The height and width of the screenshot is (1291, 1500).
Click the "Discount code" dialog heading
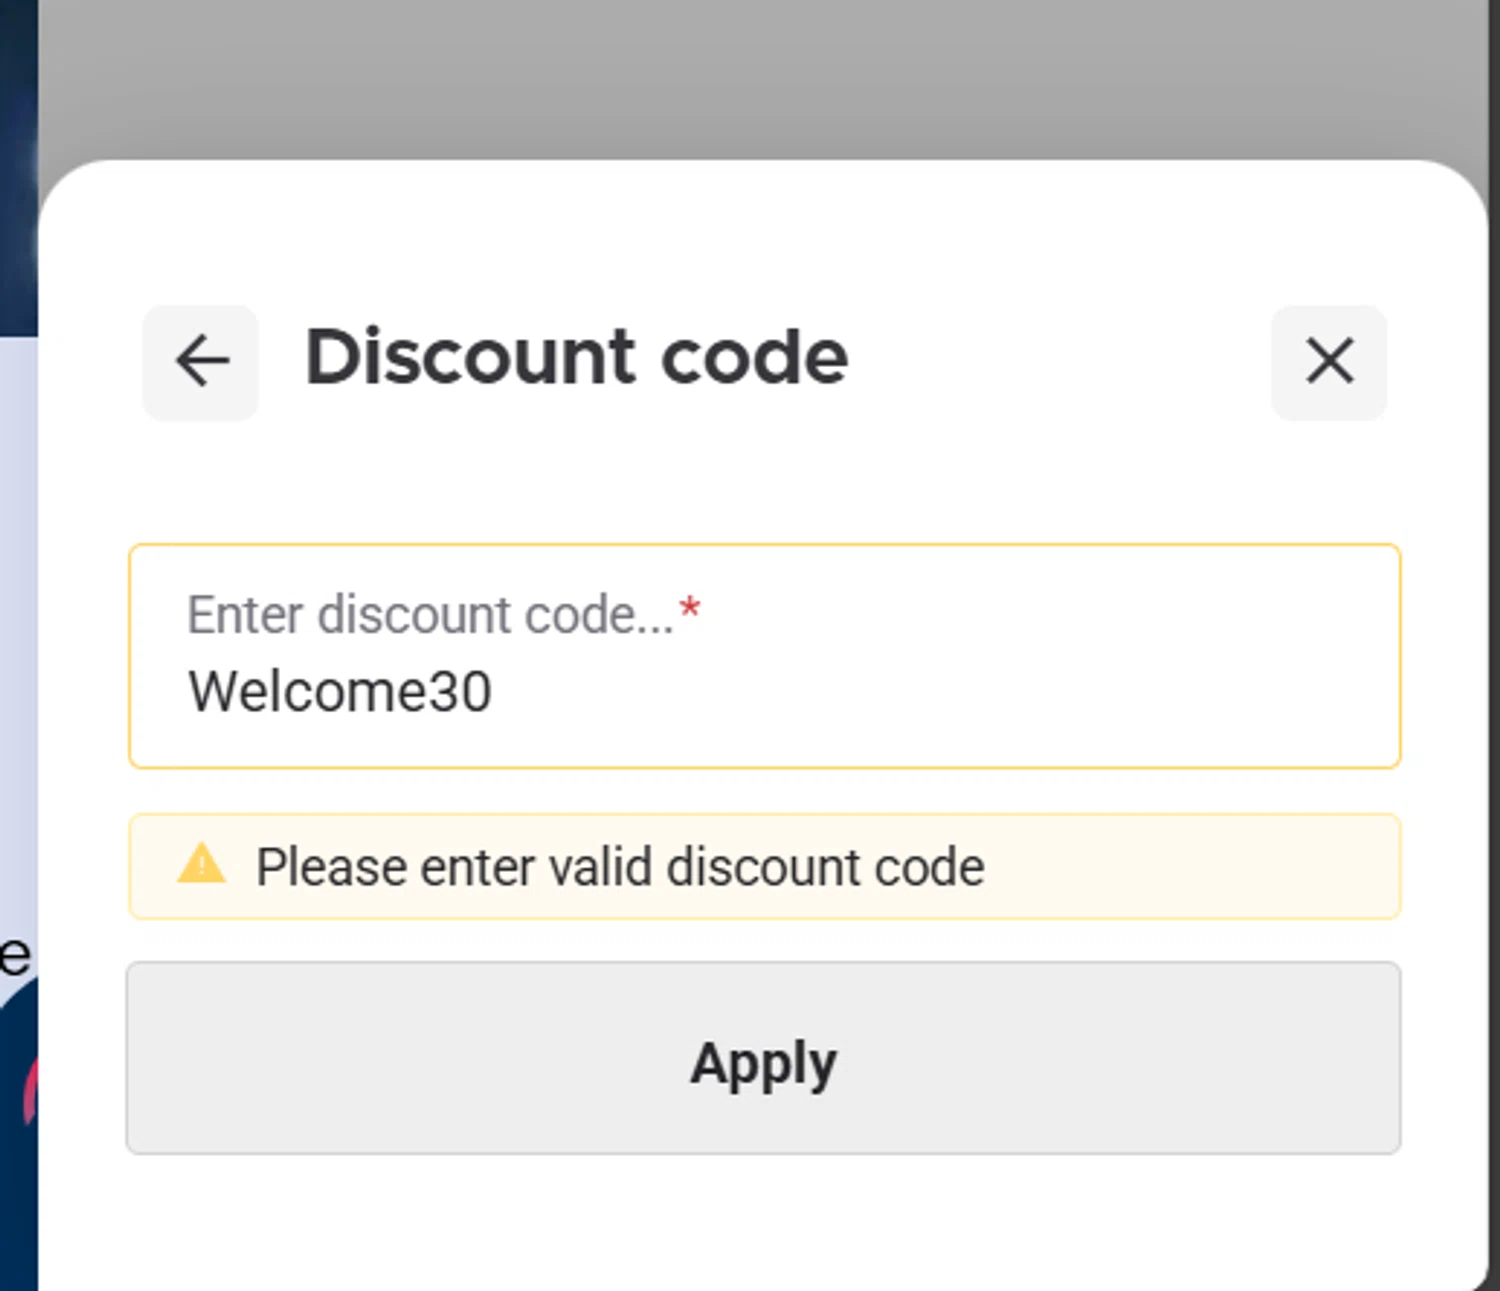576,358
